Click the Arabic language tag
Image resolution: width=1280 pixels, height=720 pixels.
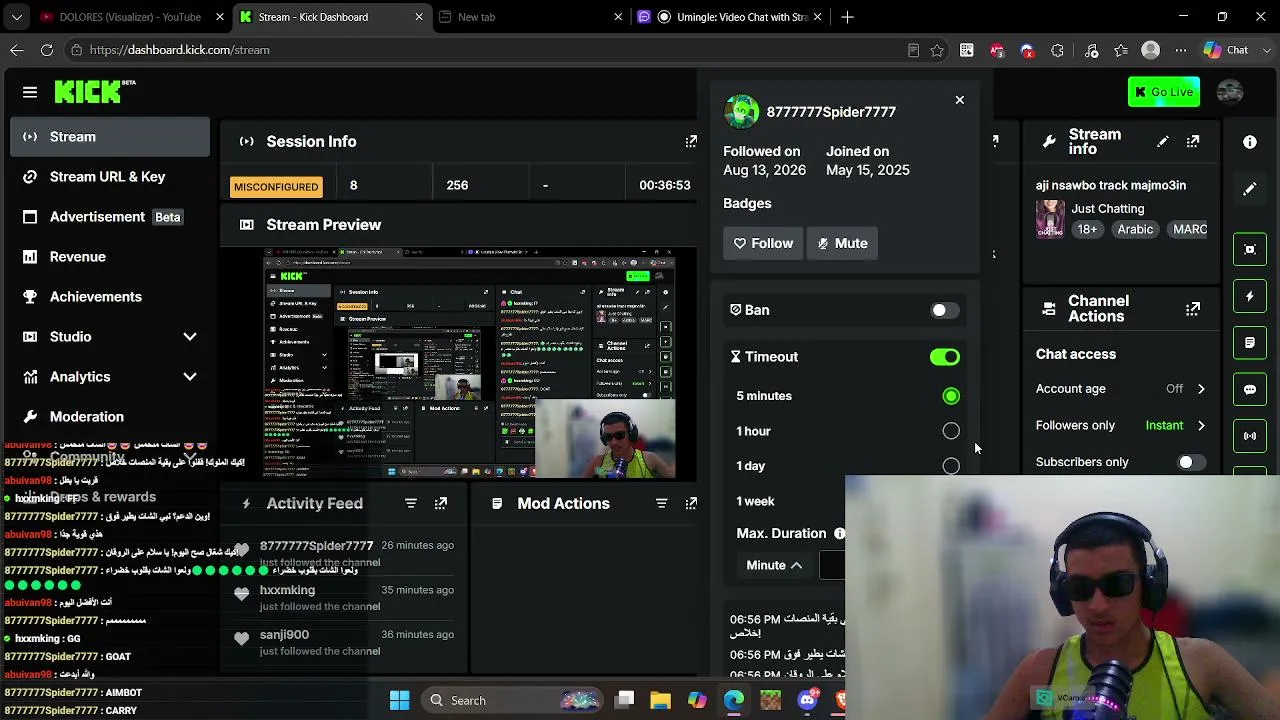1135,230
